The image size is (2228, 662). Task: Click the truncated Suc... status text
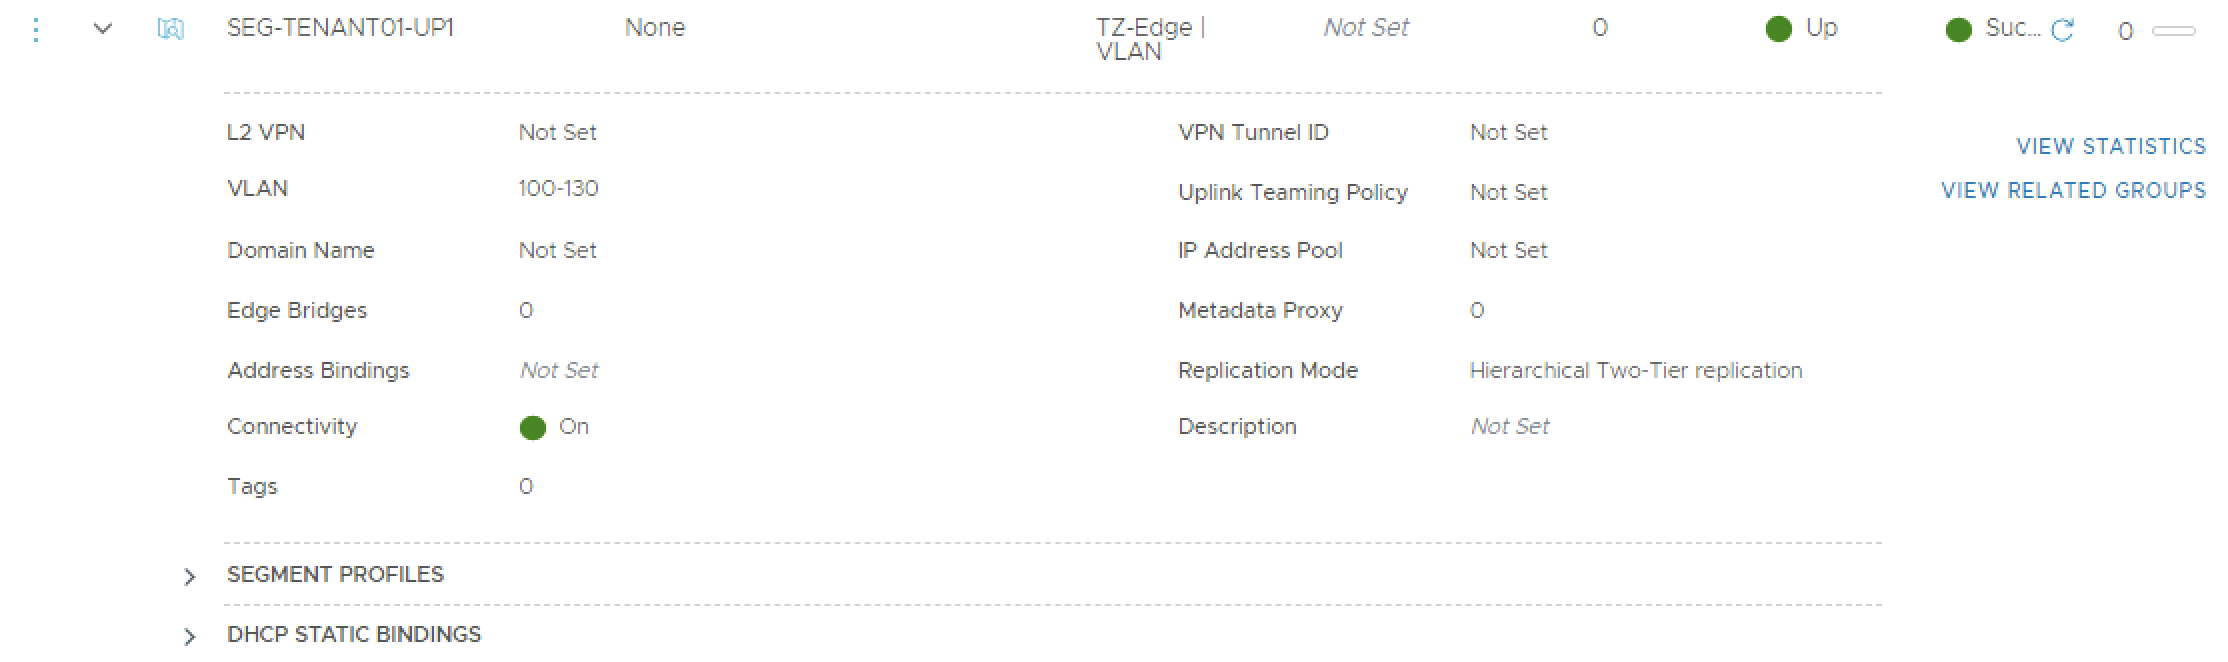2012,29
